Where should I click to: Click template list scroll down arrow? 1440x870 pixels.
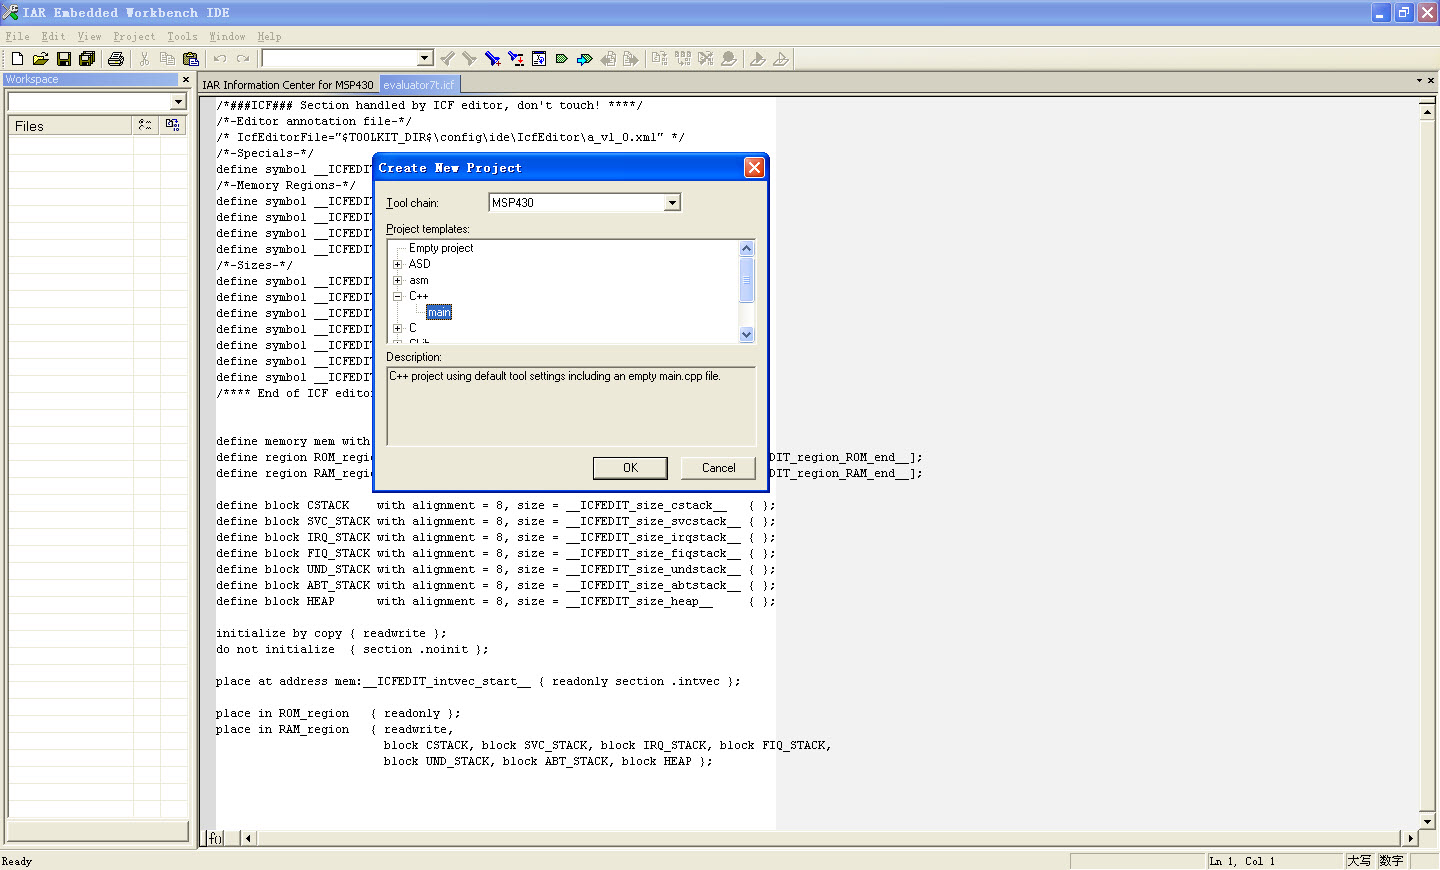746,335
